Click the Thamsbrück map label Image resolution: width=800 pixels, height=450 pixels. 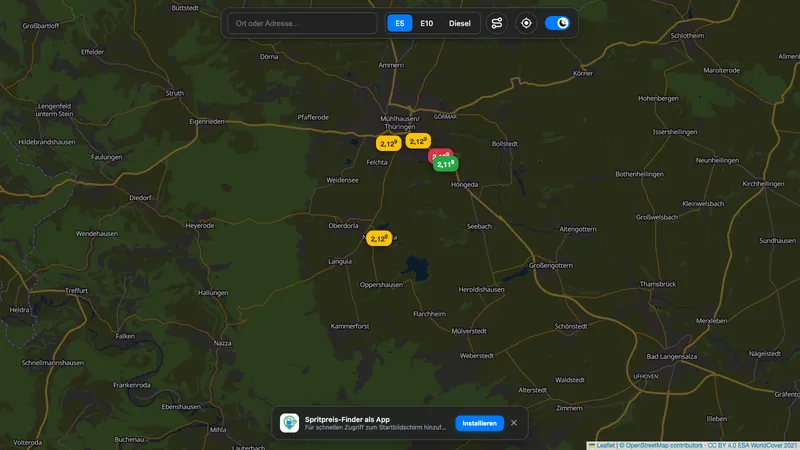tap(658, 284)
